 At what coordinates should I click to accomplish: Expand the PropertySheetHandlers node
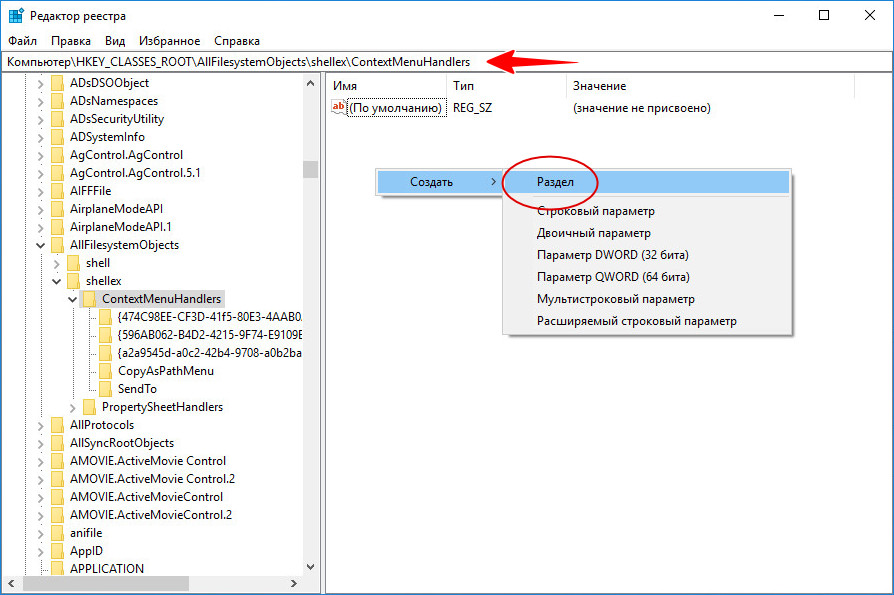pos(72,408)
